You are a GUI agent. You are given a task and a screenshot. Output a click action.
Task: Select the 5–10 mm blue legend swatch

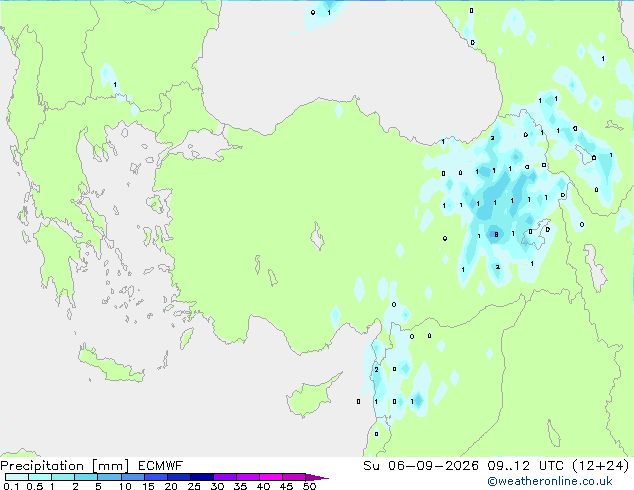109,477
